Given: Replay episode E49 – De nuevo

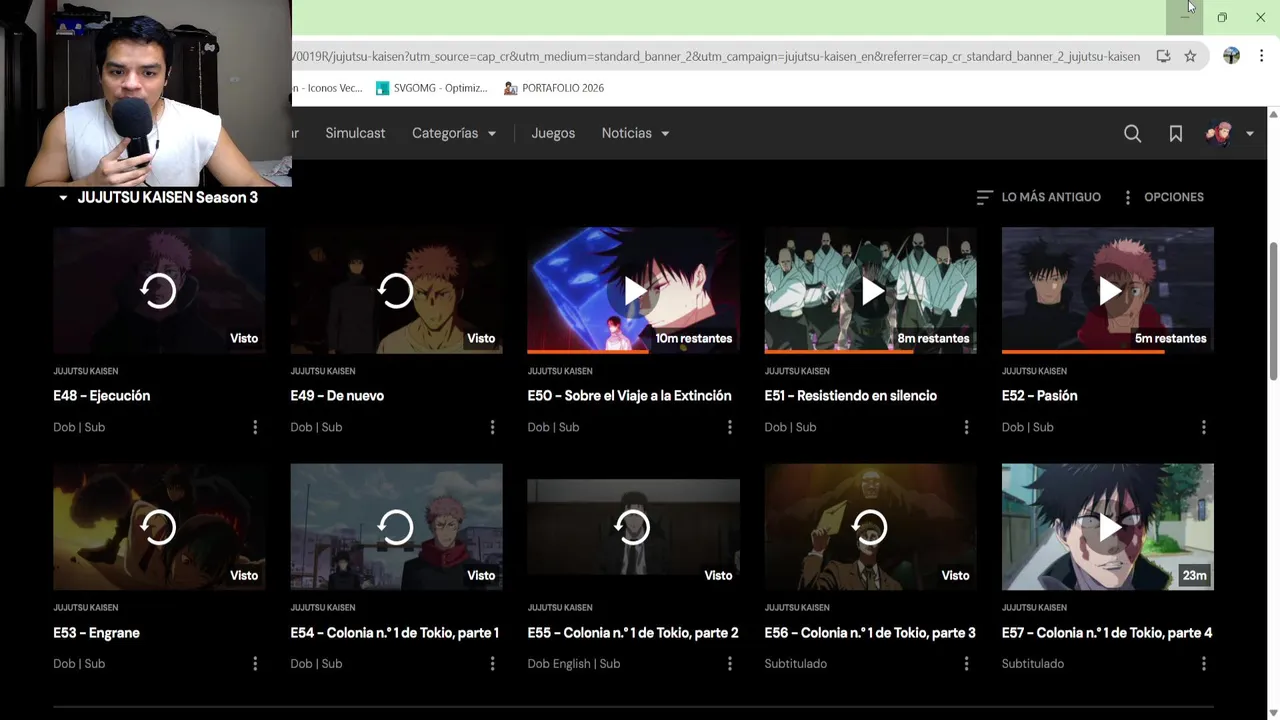Looking at the screenshot, I should [396, 291].
